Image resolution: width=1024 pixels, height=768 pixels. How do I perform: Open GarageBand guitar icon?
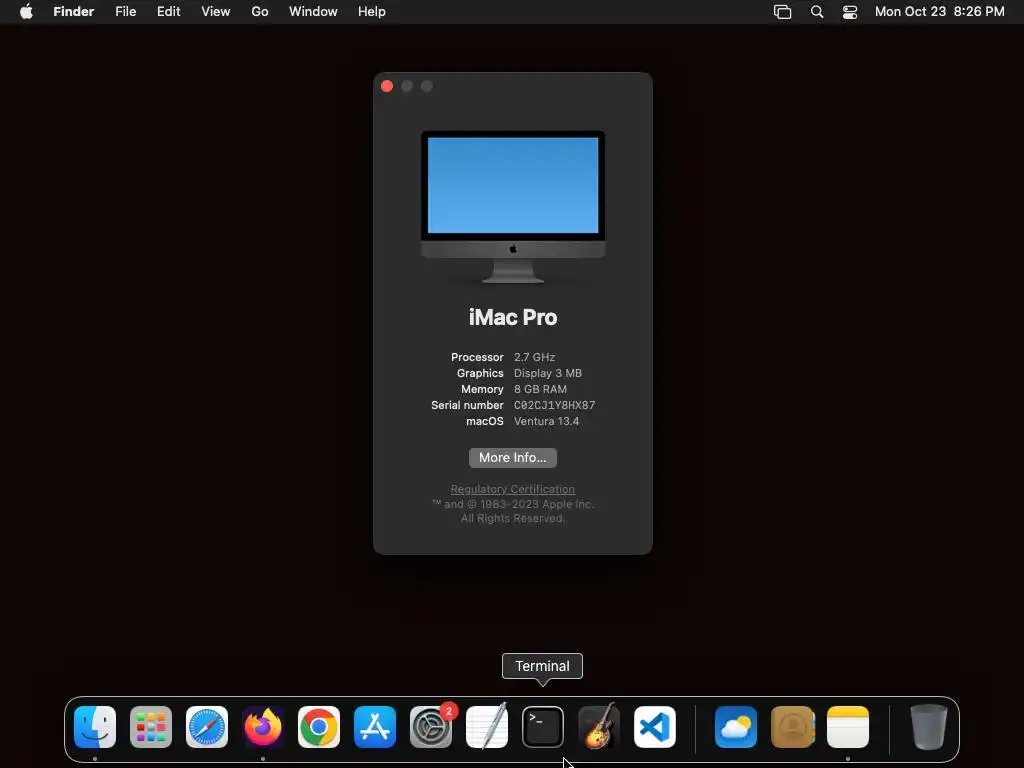(x=599, y=726)
